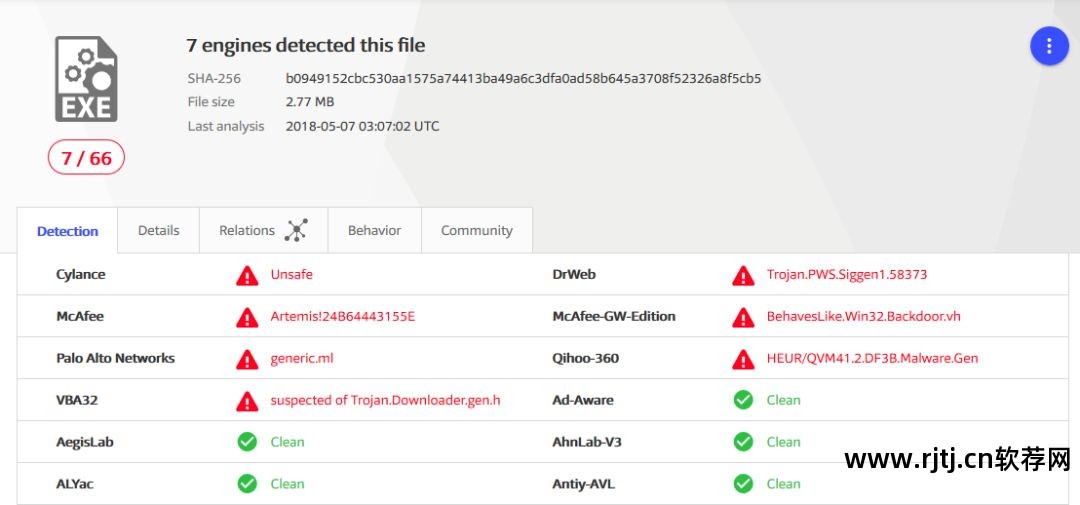The image size is (1080, 505).
Task: Click the warning icon in Cylance row
Action: point(247,276)
